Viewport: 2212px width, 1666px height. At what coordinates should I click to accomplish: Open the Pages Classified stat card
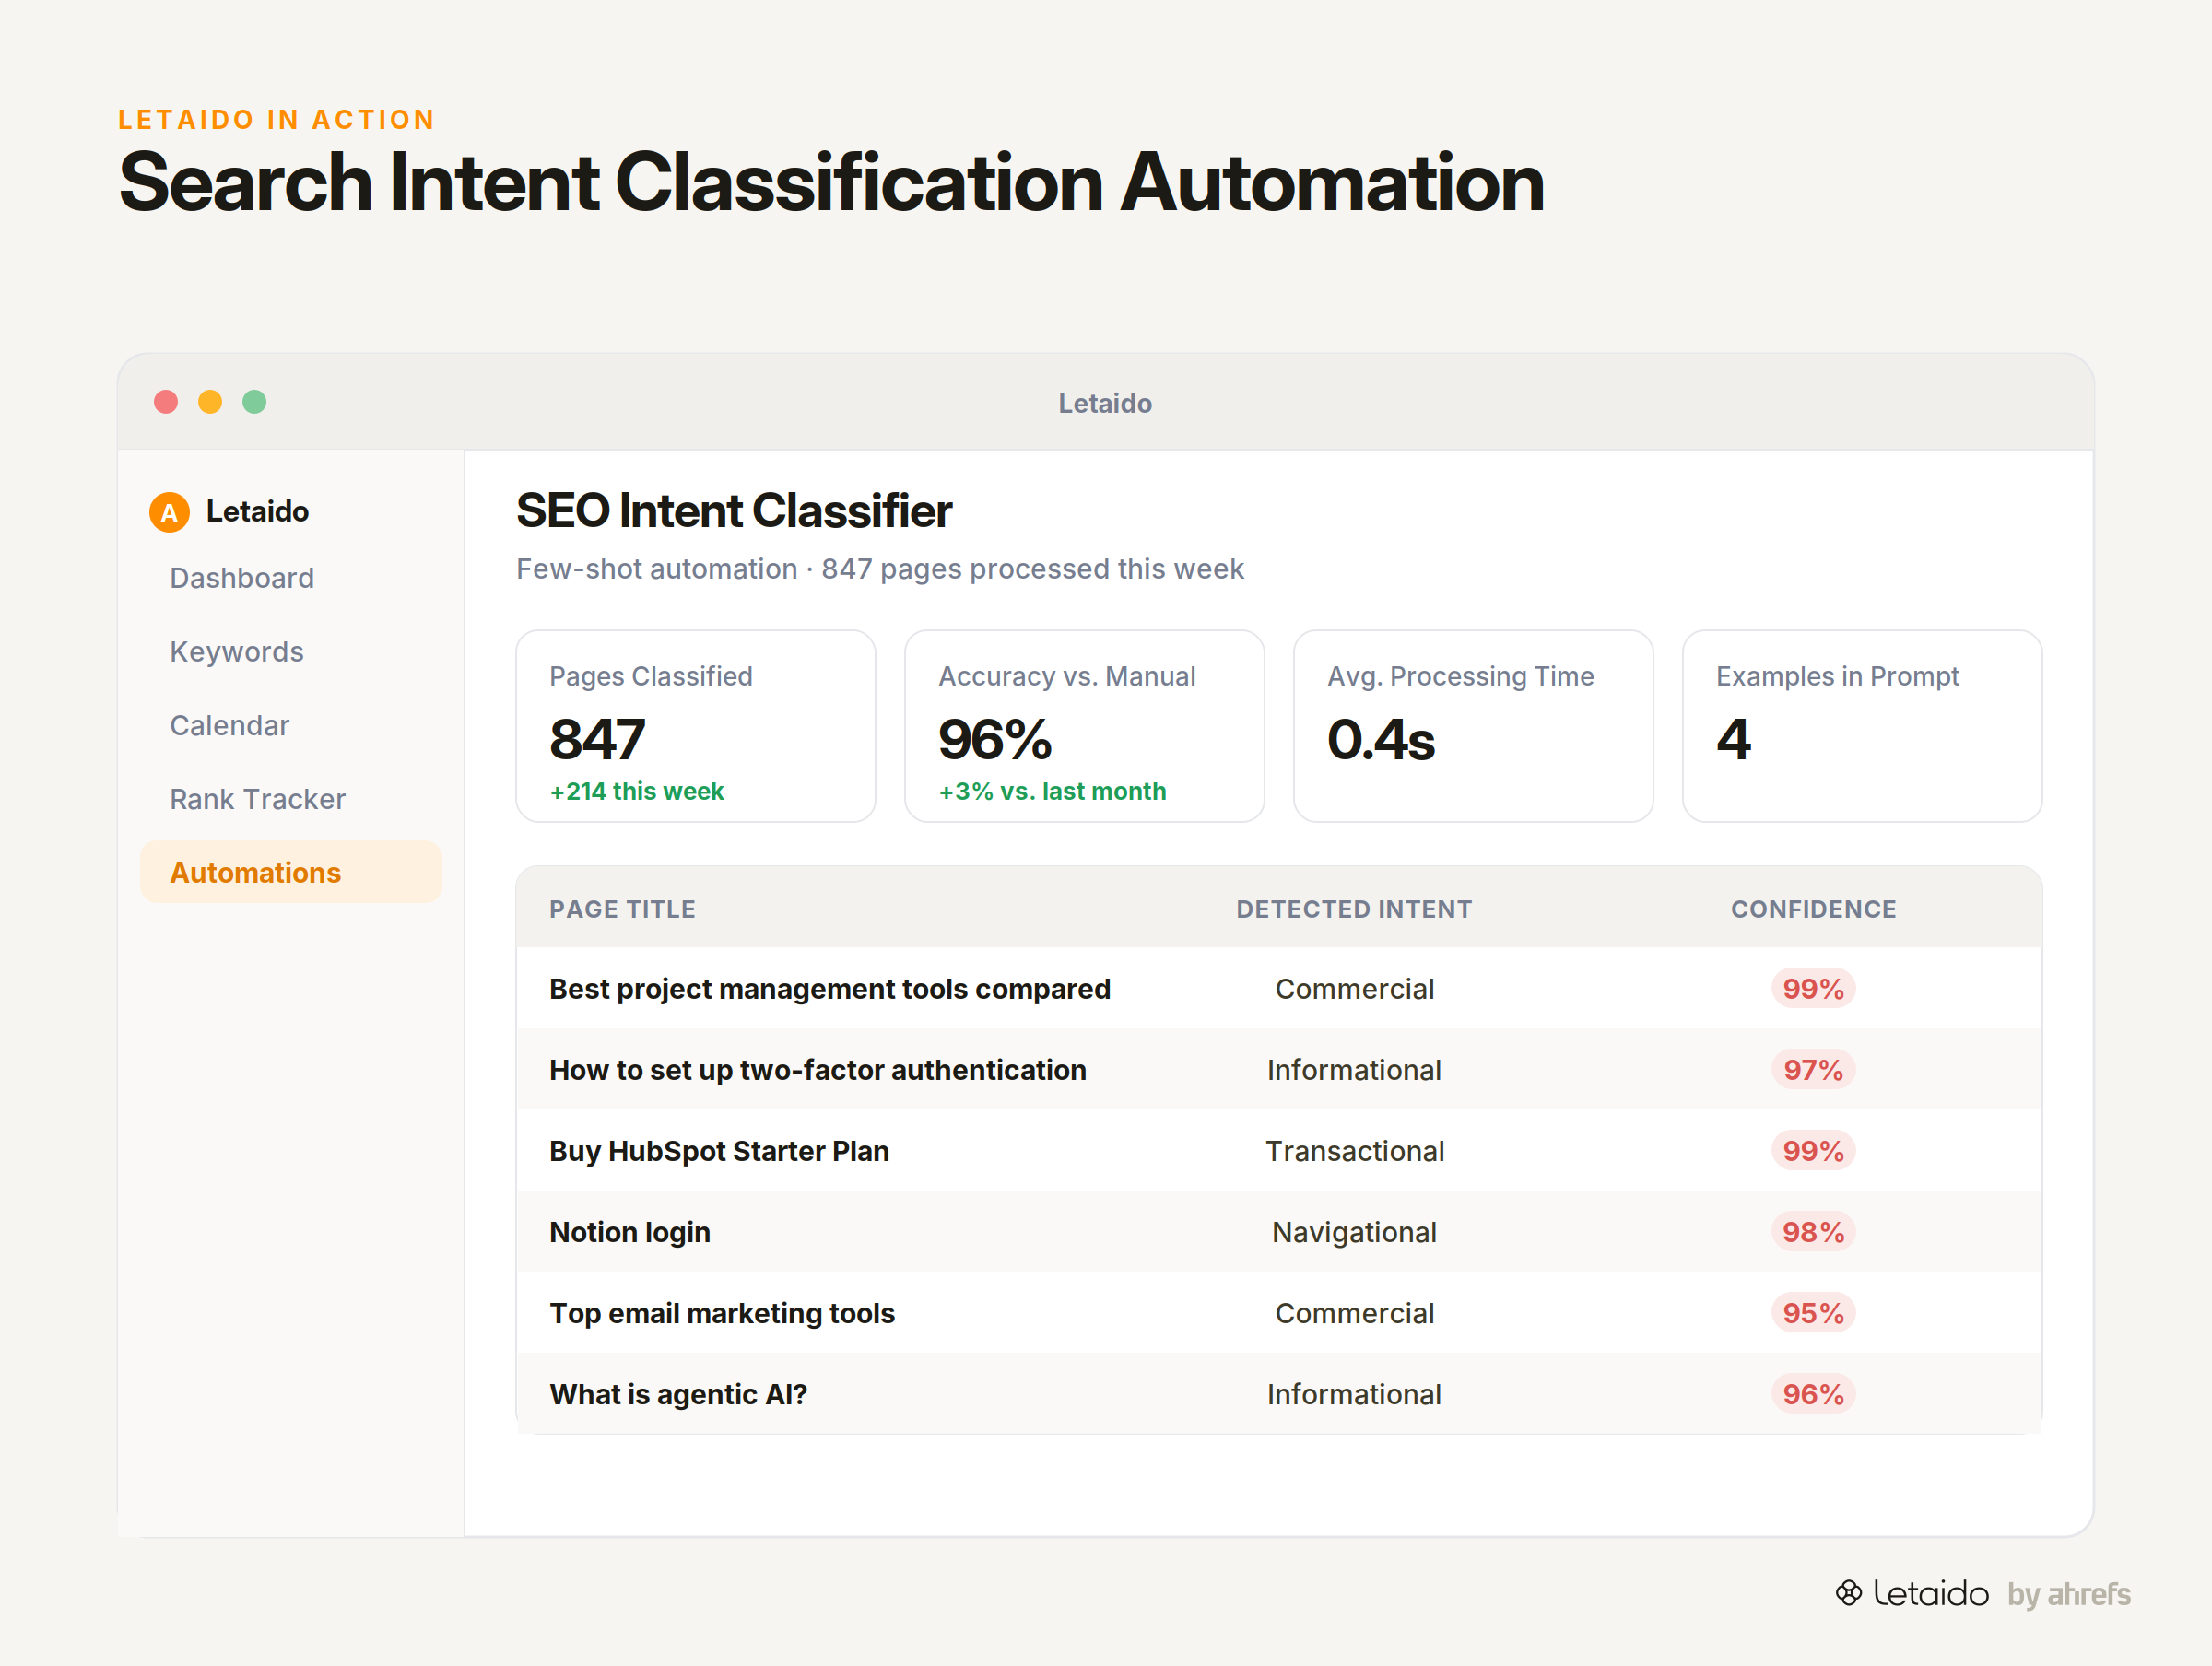[x=696, y=726]
